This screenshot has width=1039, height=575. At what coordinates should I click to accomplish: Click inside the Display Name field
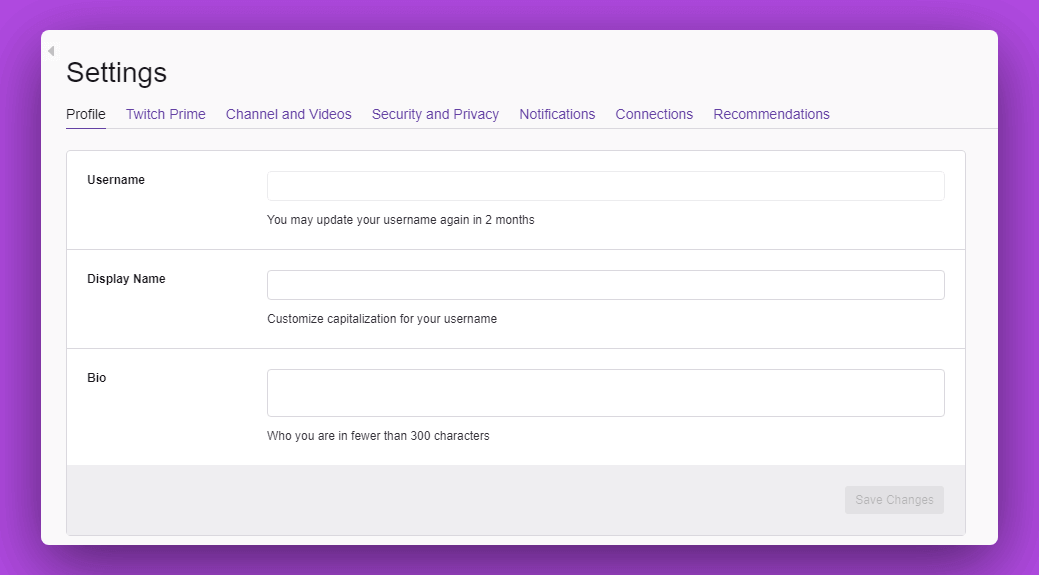pyautogui.click(x=606, y=285)
